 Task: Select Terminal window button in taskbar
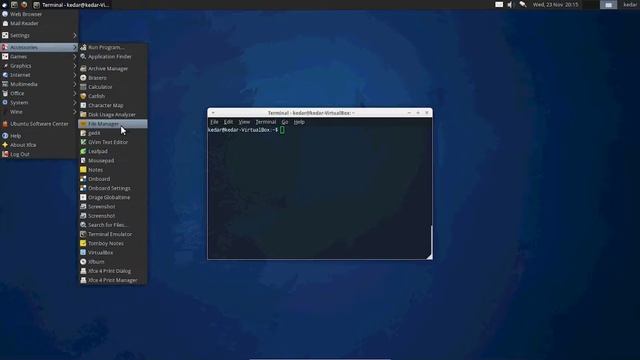[x=72, y=5]
